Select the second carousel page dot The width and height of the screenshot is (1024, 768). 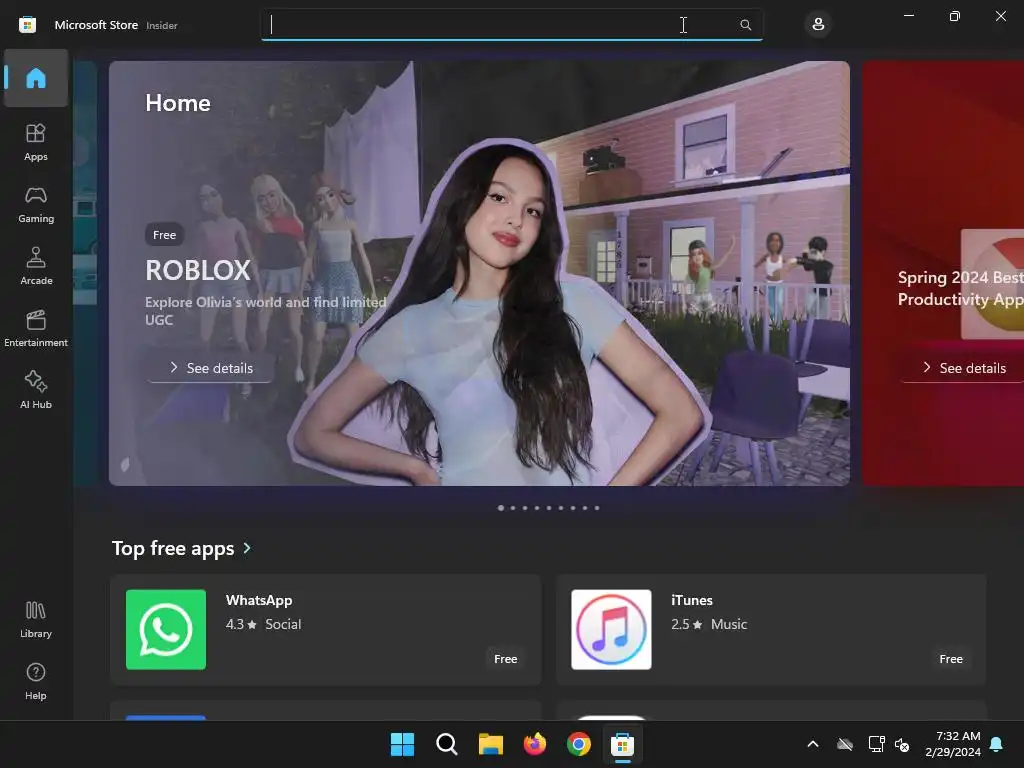point(513,507)
